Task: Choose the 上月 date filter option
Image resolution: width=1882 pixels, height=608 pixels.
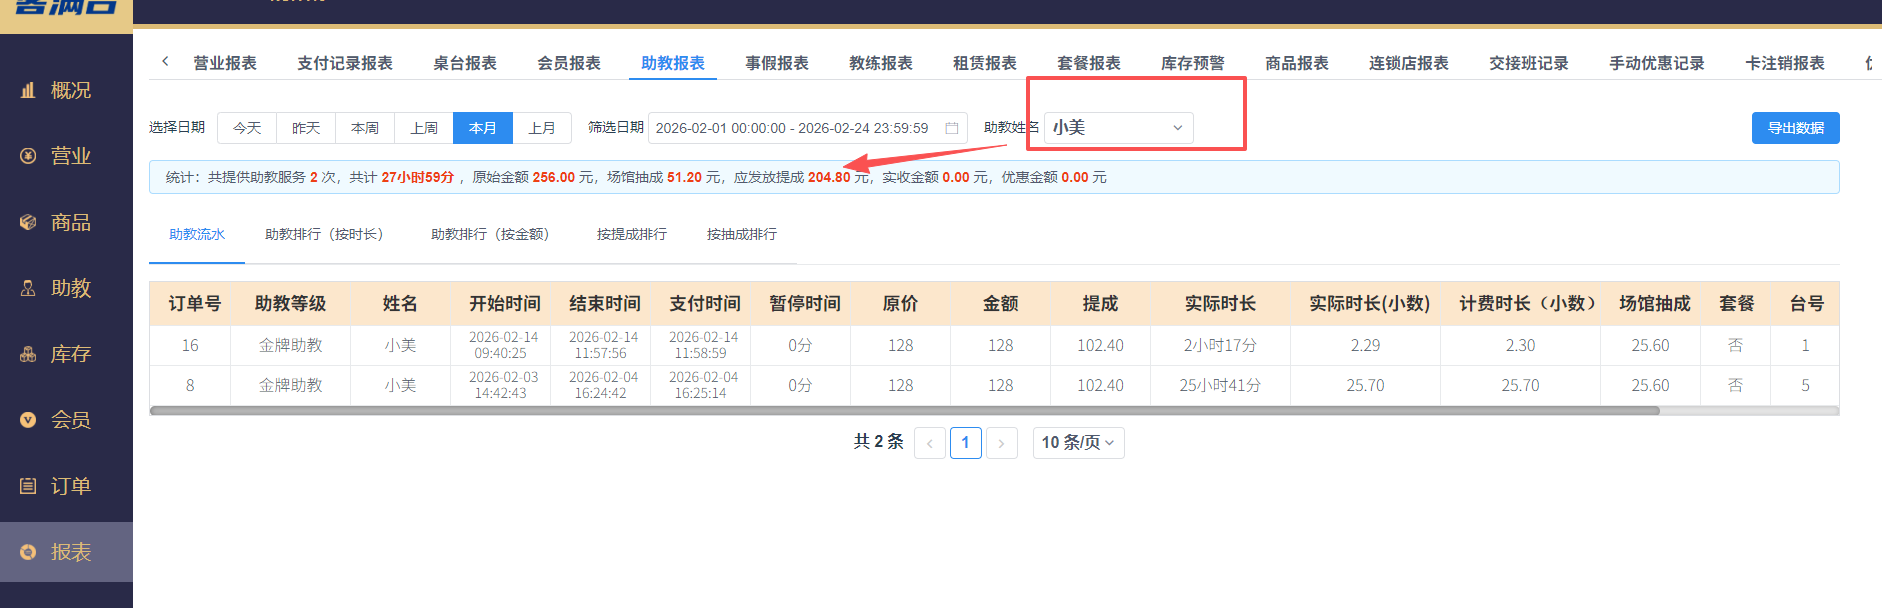Action: [x=542, y=128]
